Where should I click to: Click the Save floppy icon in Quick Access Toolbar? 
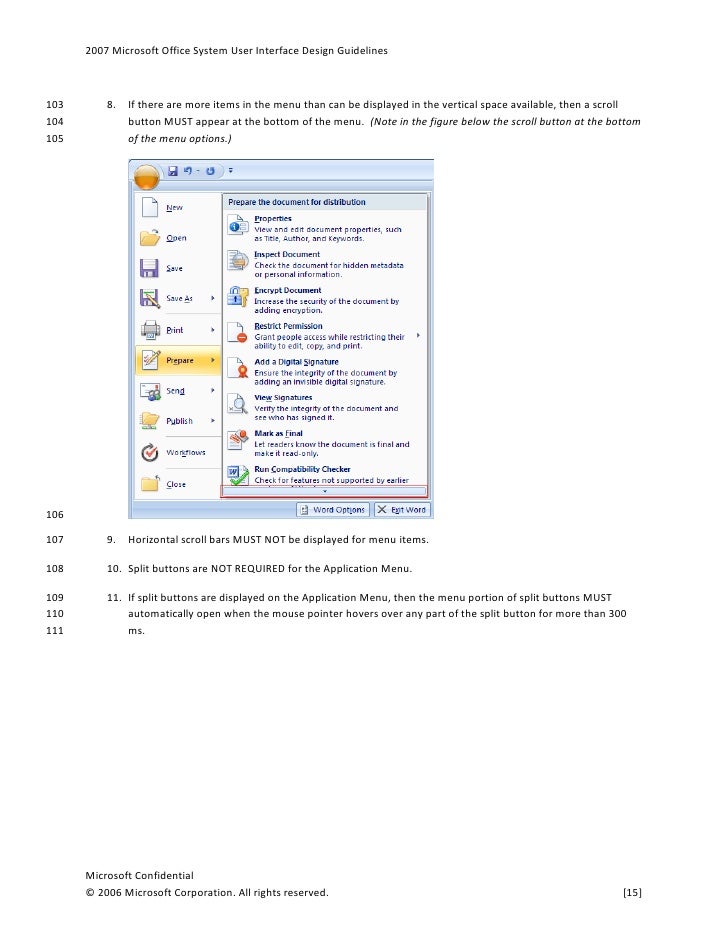pyautogui.click(x=173, y=171)
